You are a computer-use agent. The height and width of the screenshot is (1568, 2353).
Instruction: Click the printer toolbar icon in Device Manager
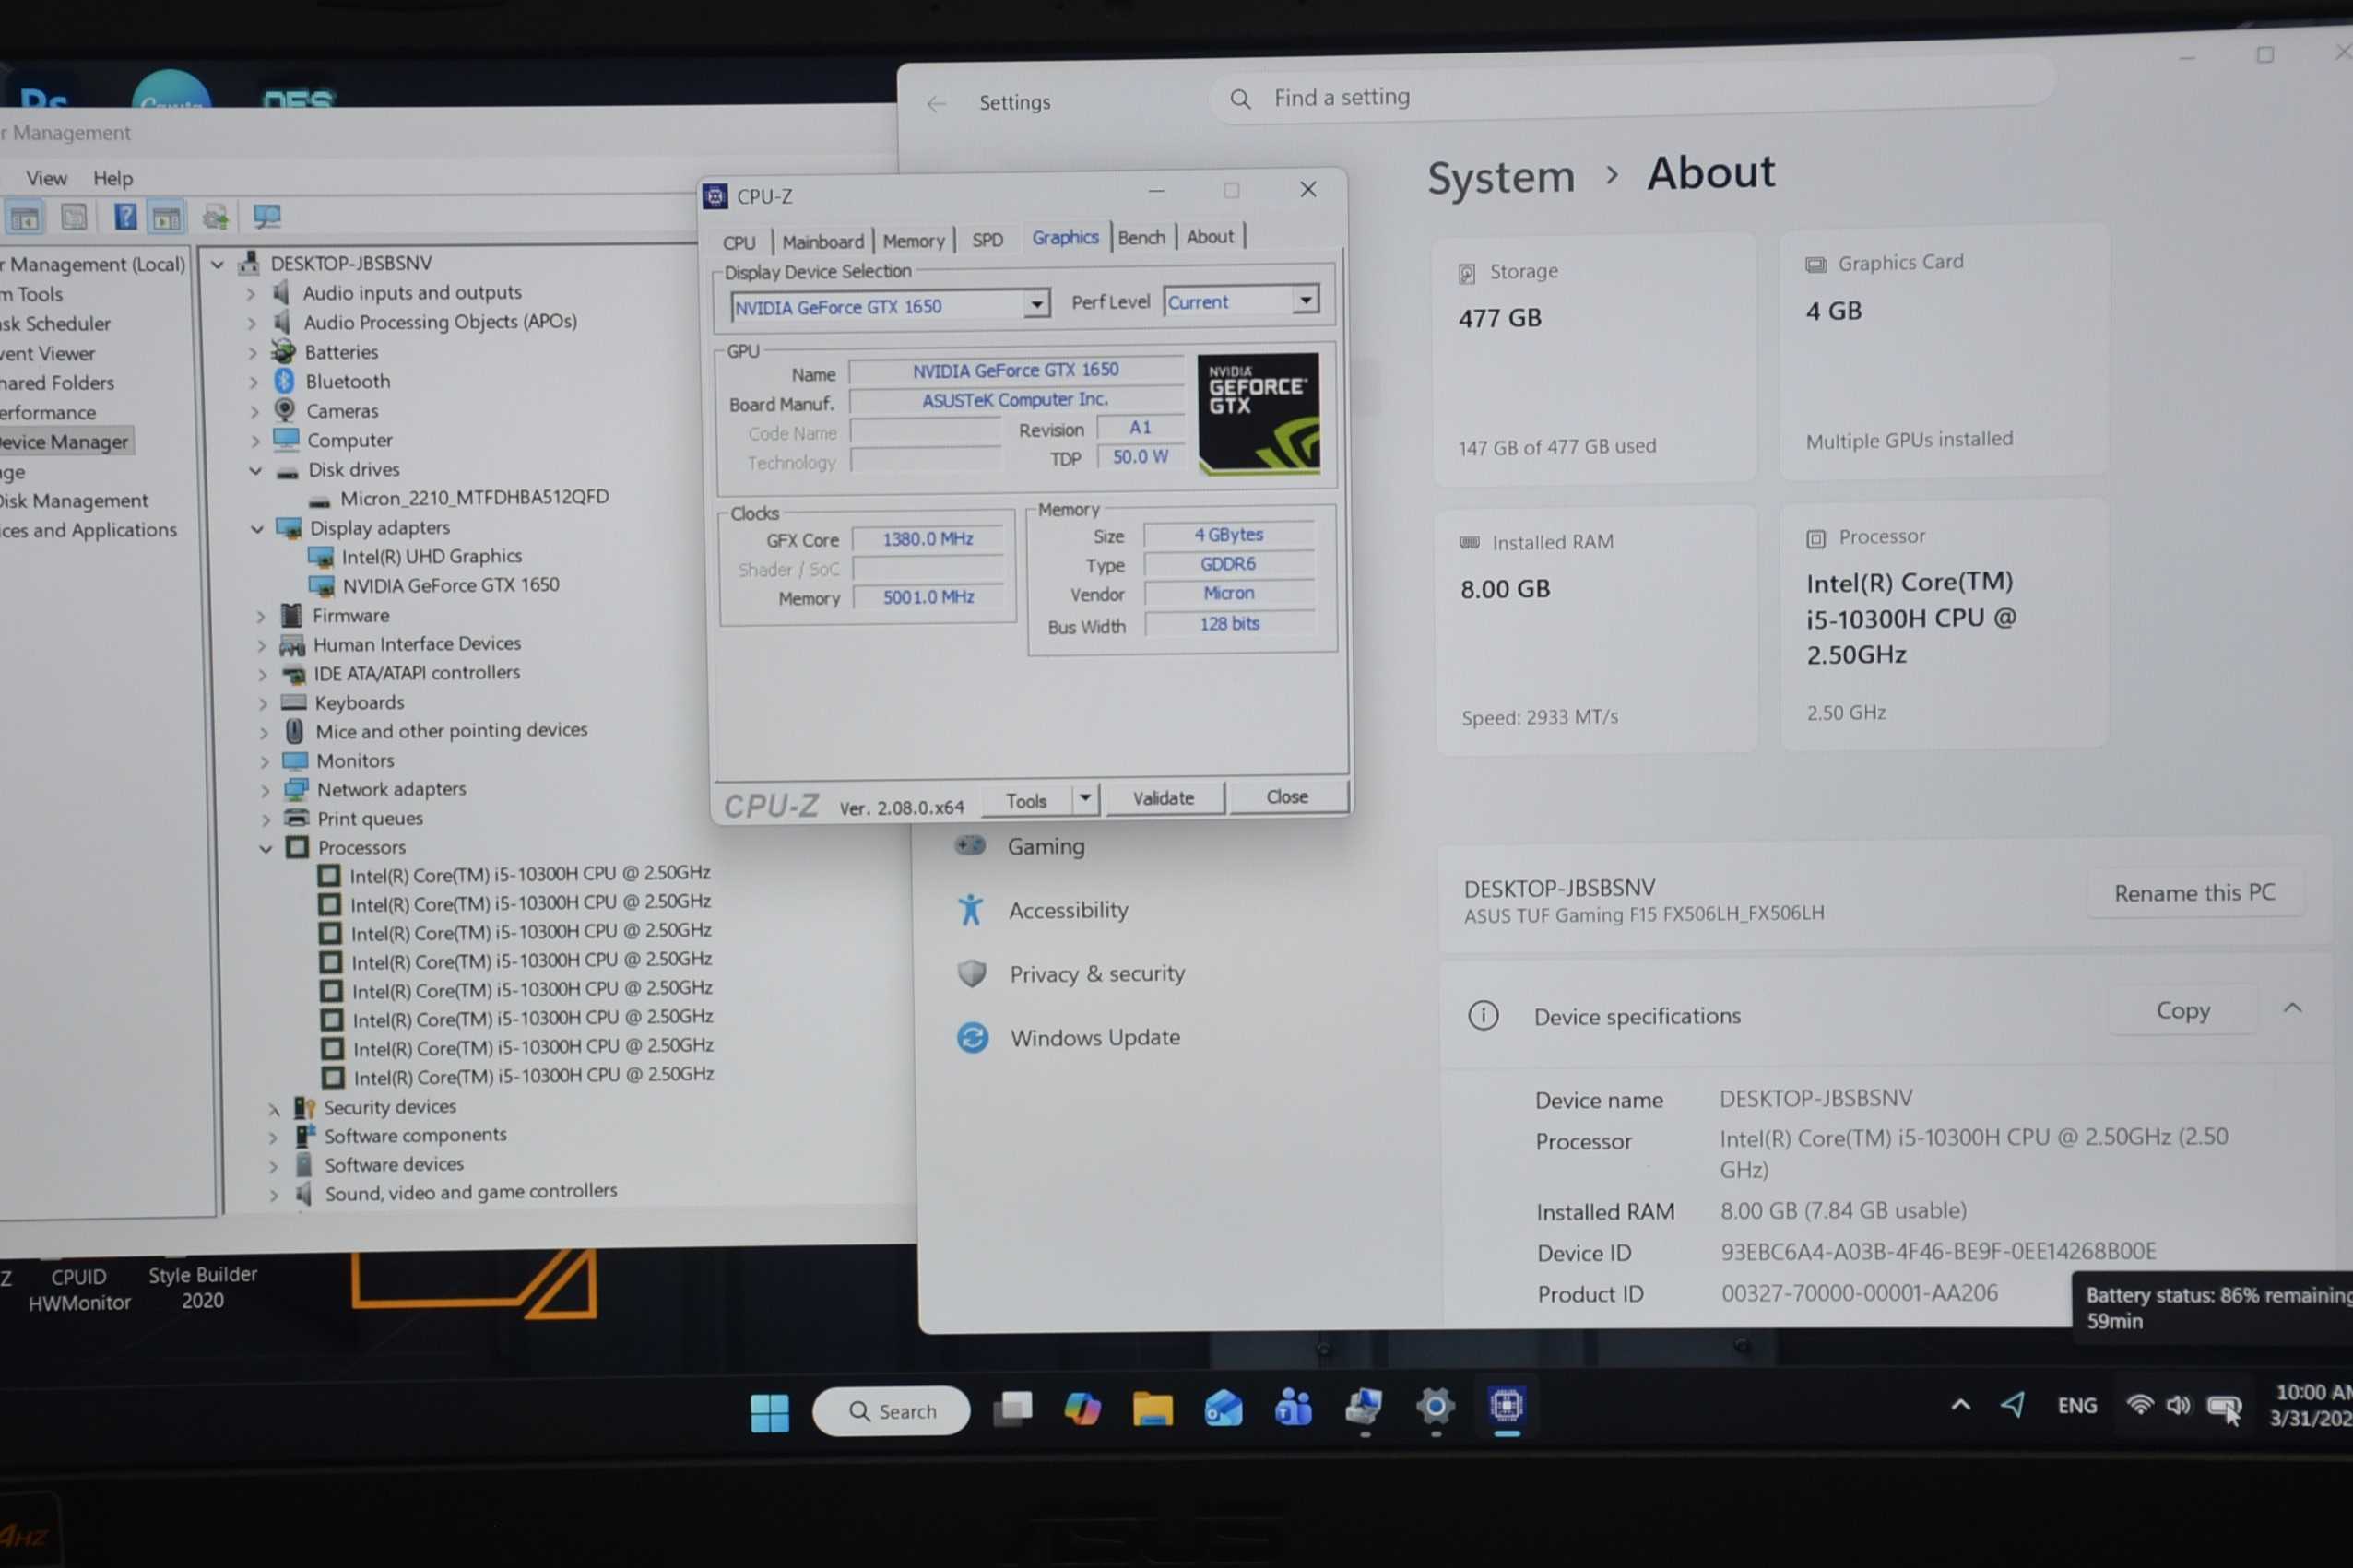(215, 216)
